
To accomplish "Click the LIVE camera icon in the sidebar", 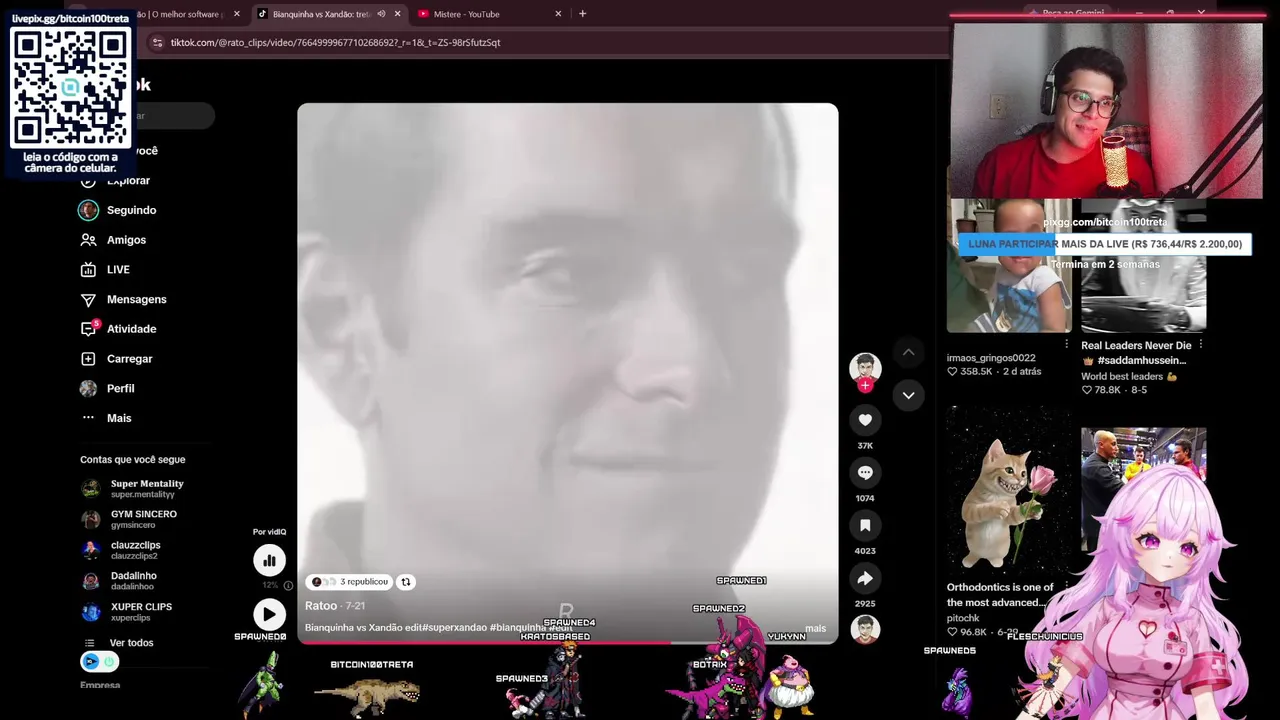I will coord(88,270).
